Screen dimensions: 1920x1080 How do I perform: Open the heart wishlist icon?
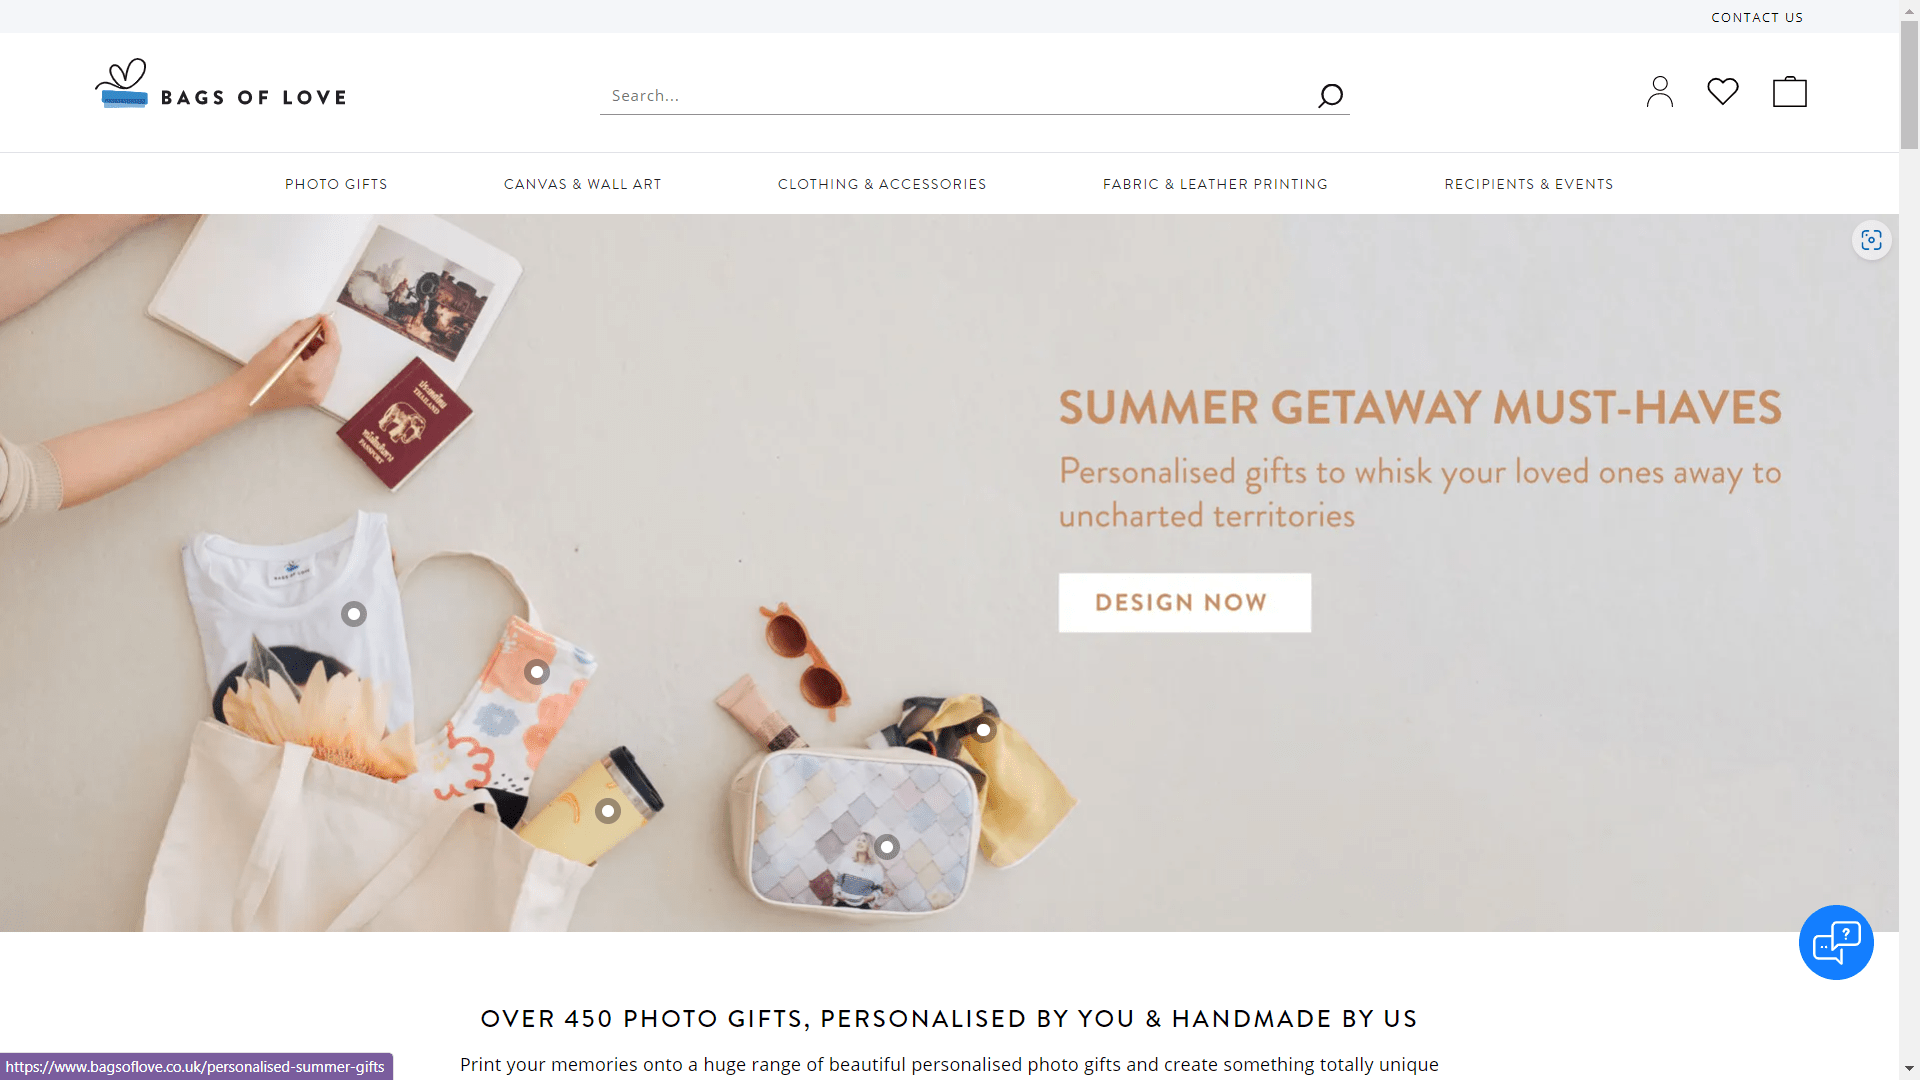click(1723, 91)
